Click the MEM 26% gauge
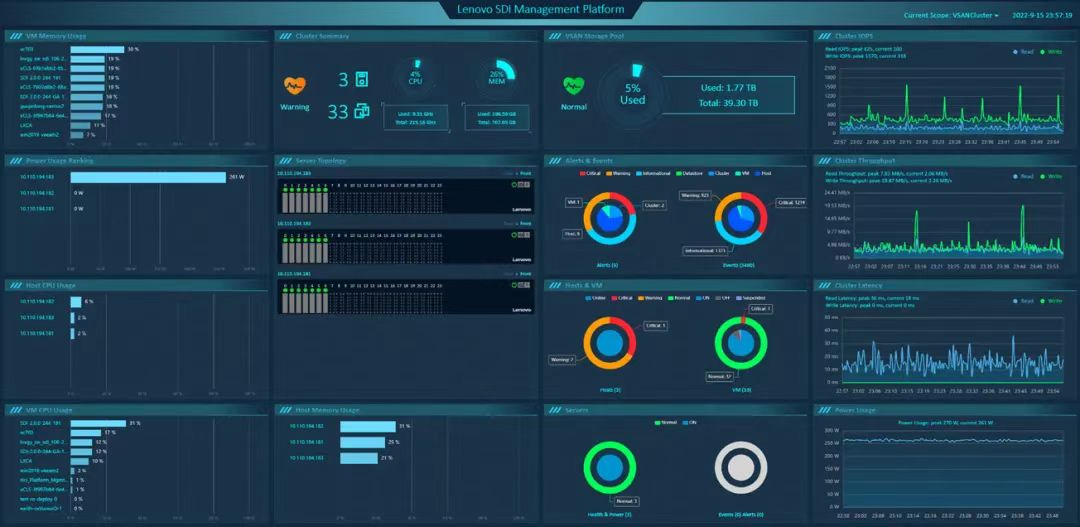 [x=496, y=78]
